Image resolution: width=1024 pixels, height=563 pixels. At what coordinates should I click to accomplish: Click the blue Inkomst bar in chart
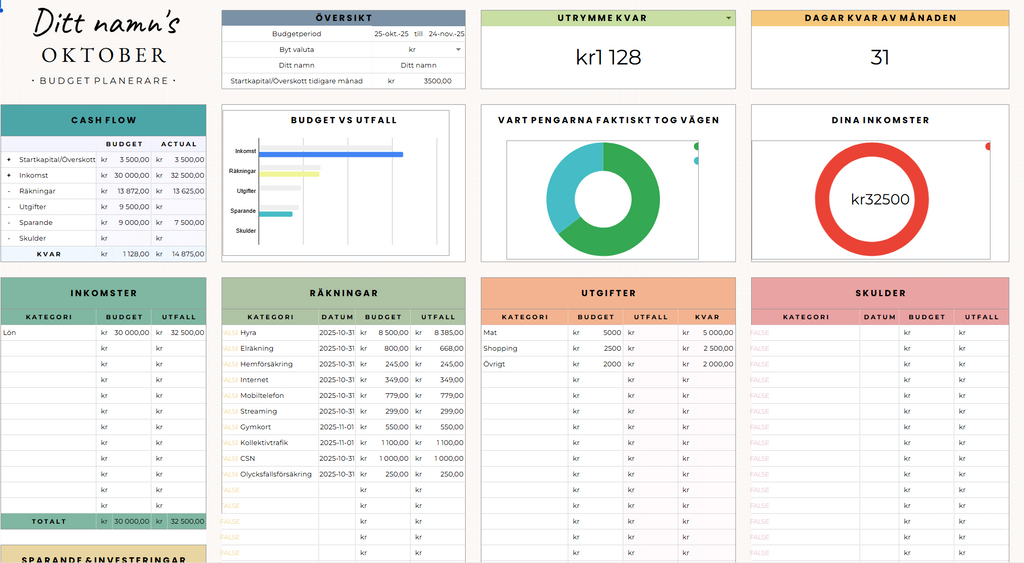330,155
